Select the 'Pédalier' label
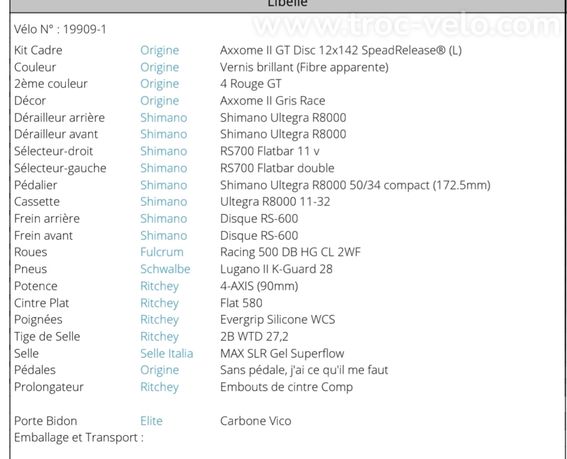The image size is (567, 459). 35,185
